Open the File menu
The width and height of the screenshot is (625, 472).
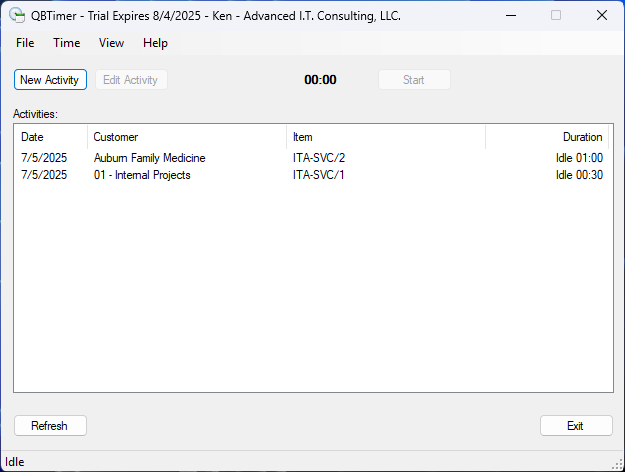pos(25,43)
